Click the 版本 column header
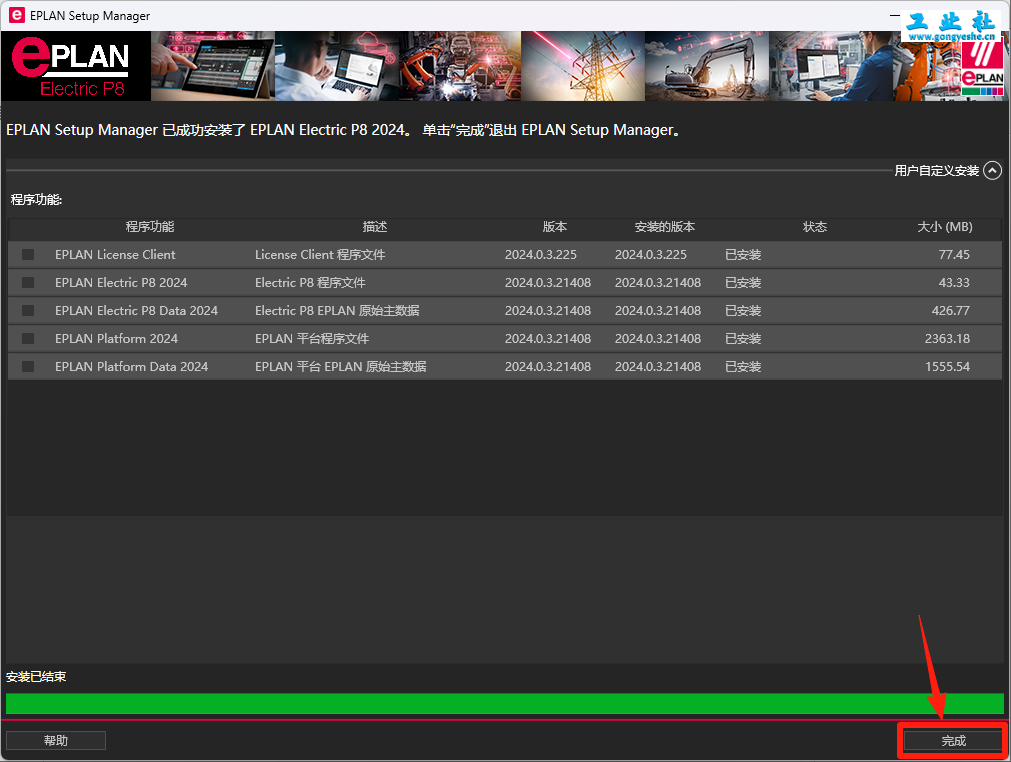Image resolution: width=1011 pixels, height=762 pixels. [555, 227]
